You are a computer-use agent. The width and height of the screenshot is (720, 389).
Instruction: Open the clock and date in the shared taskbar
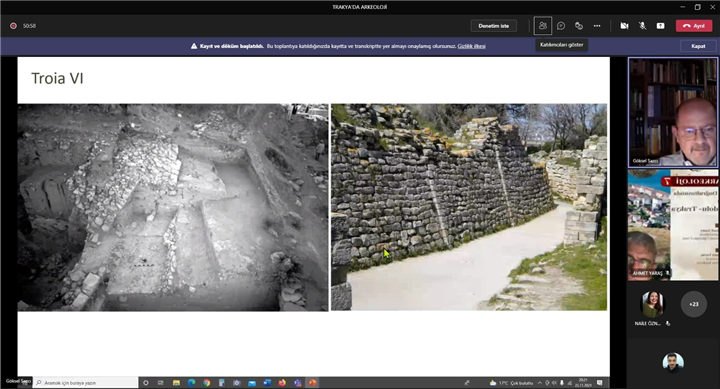coord(583,383)
